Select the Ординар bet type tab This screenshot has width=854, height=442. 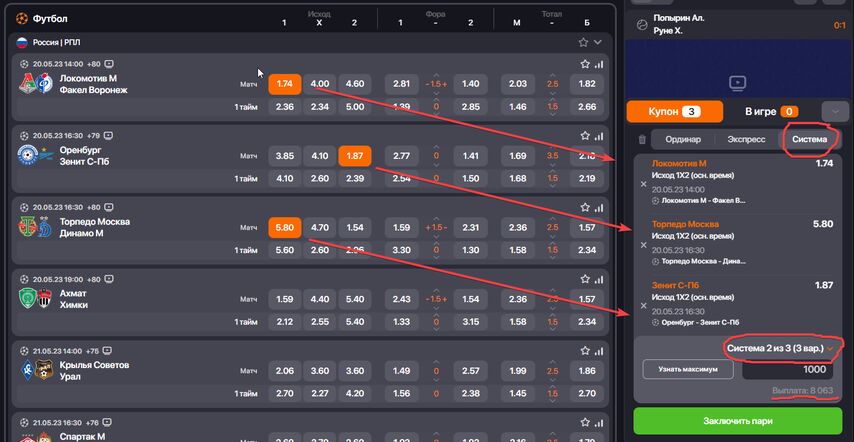click(683, 139)
